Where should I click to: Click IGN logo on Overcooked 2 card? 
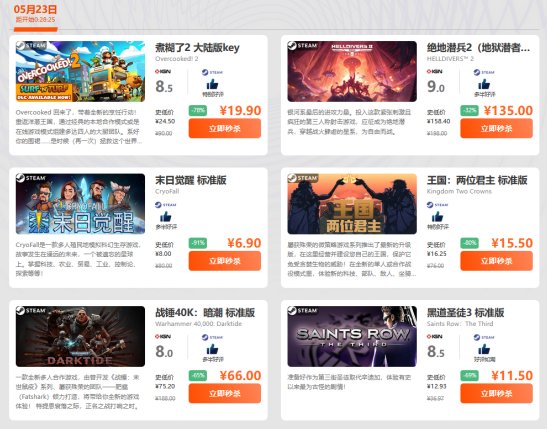[163, 72]
